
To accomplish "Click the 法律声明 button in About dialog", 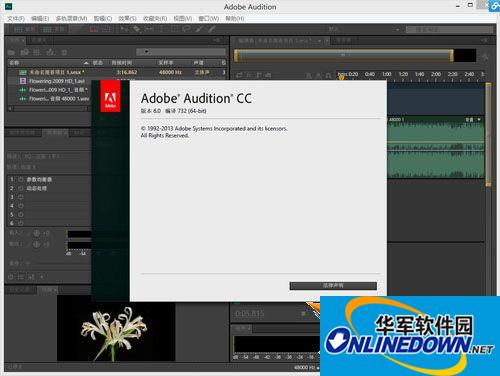I will click(x=333, y=286).
